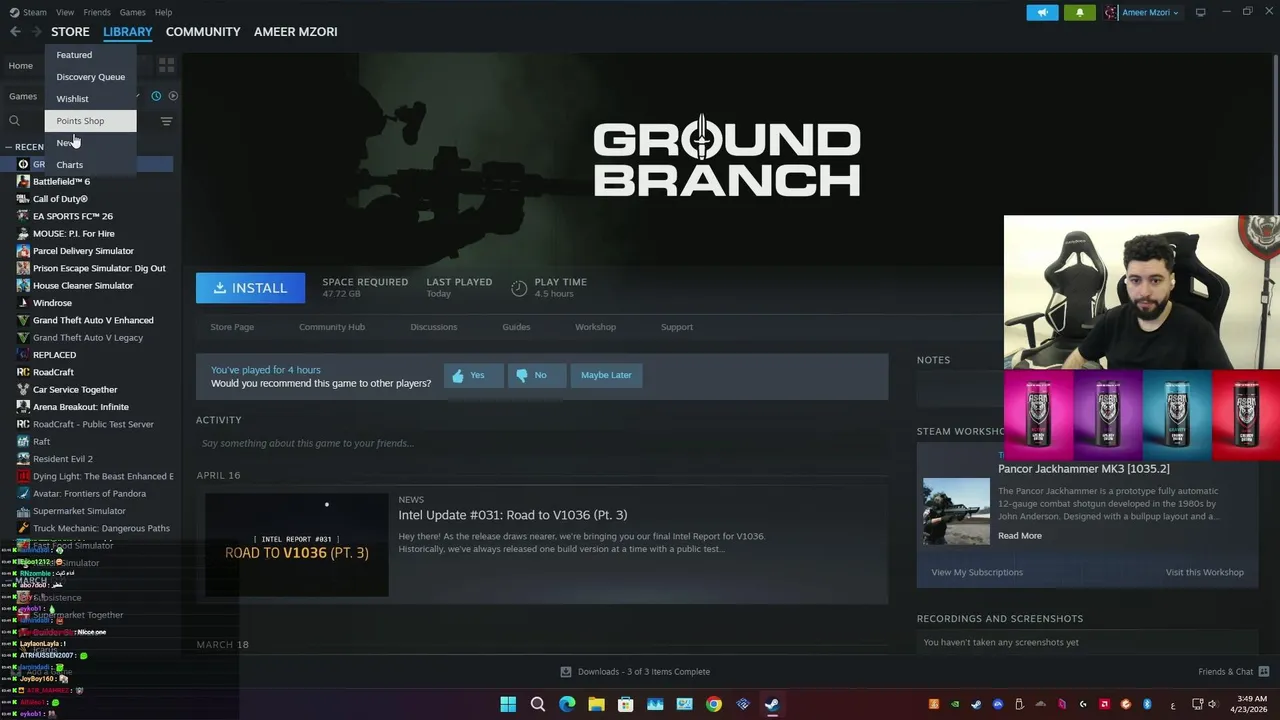Open Road to V1036 news thumbnail
This screenshot has width=1280, height=720.
pos(297,545)
